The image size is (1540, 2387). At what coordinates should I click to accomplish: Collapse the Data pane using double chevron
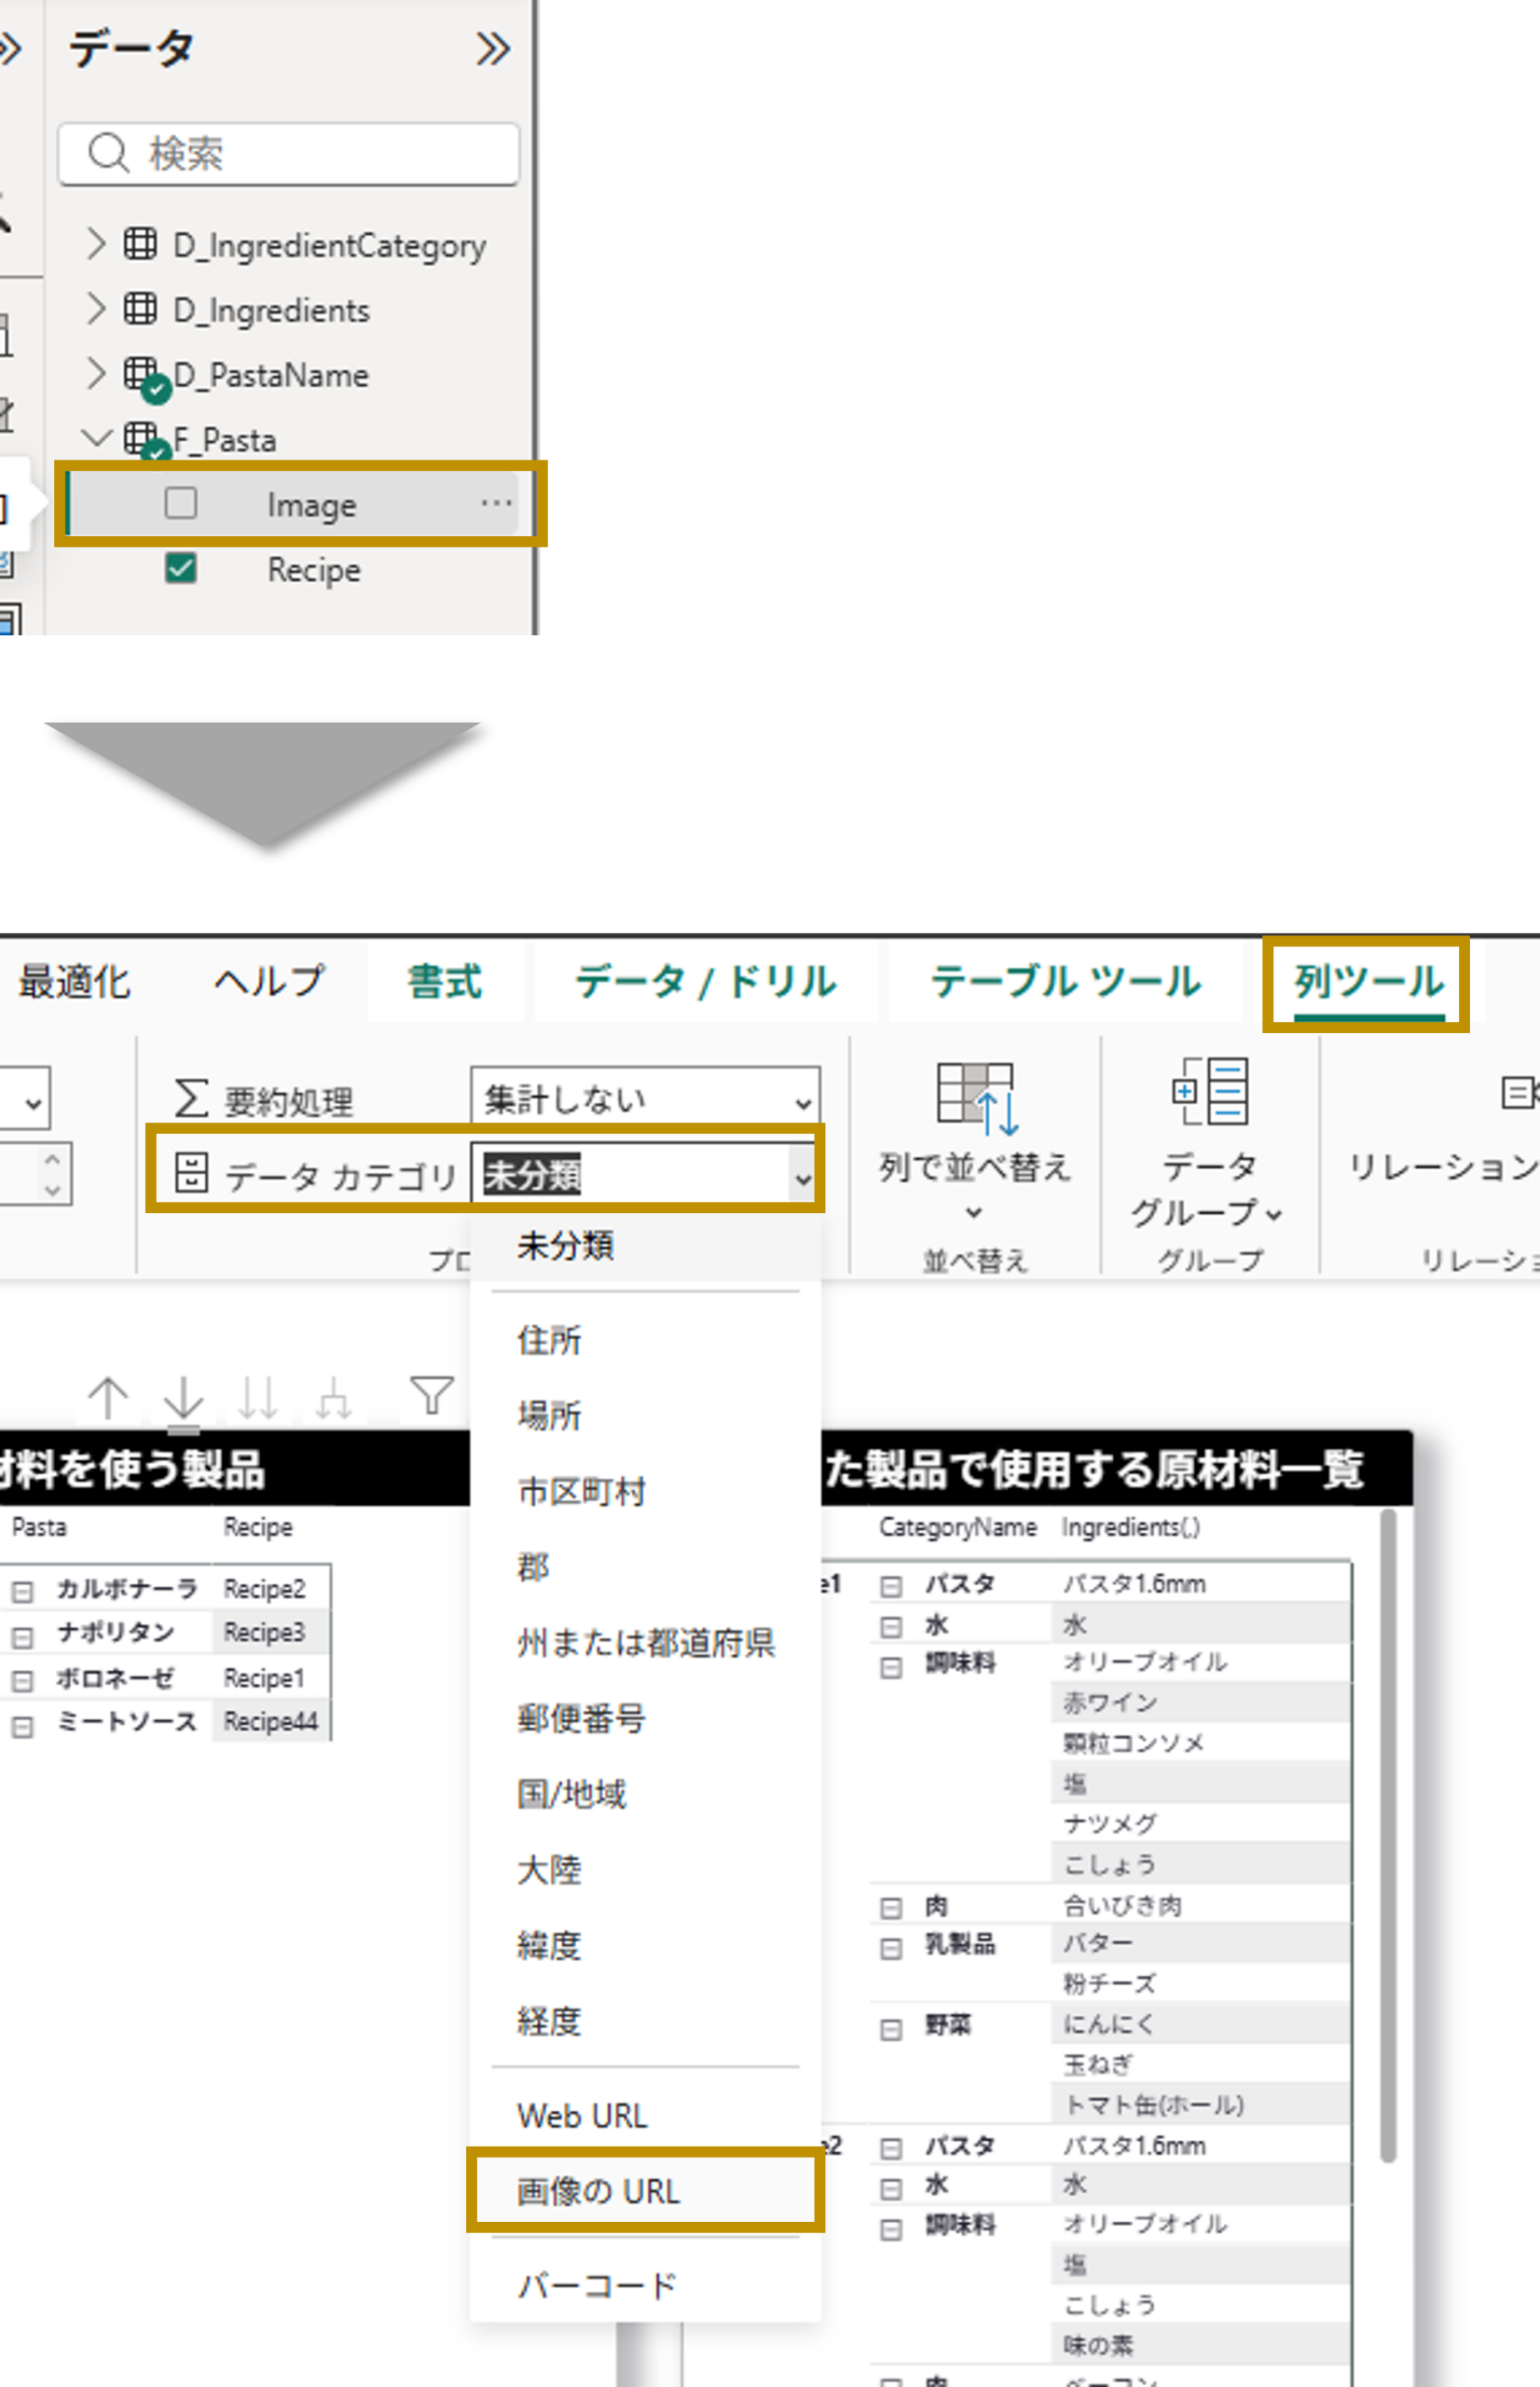tap(492, 49)
